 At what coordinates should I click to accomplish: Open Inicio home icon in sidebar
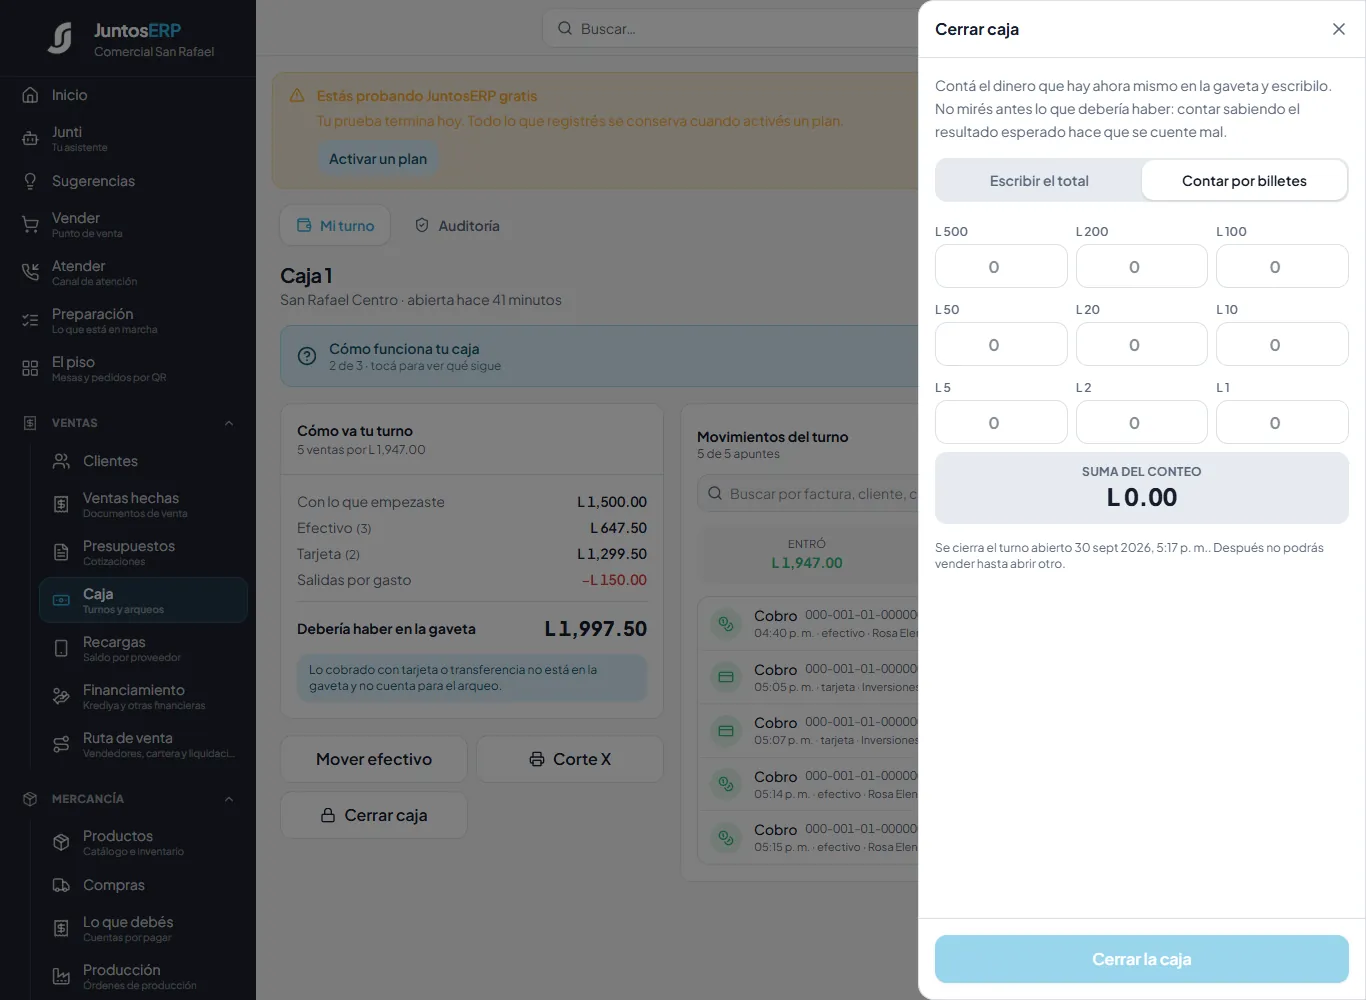[30, 95]
